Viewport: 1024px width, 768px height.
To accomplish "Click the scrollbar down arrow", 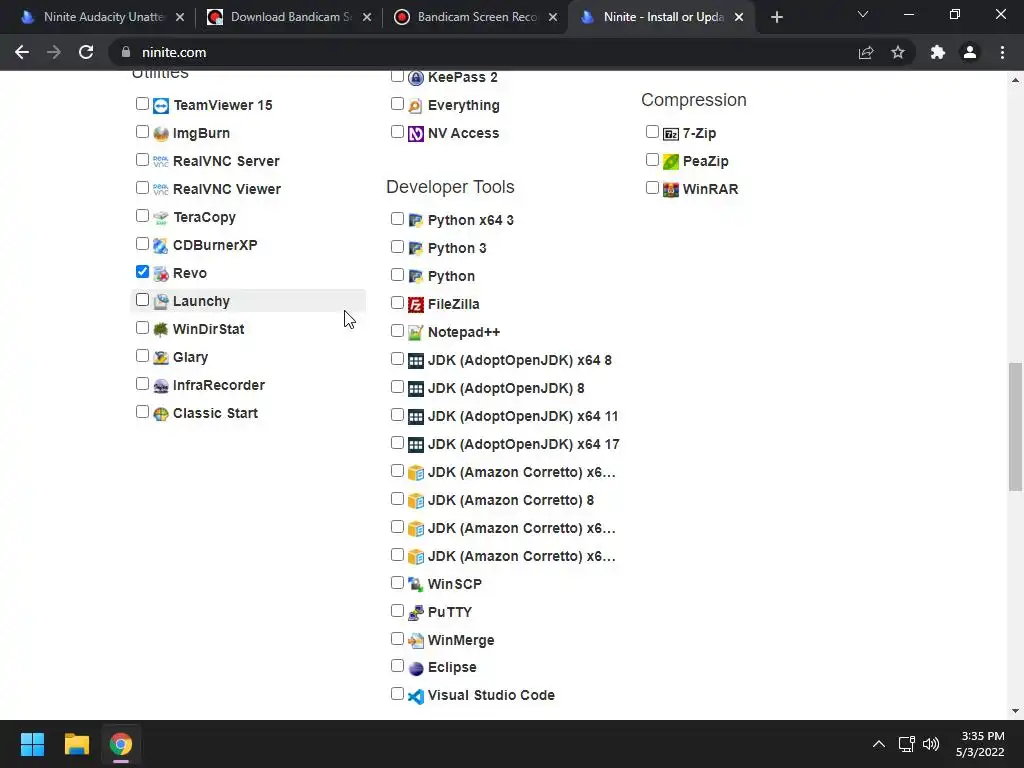I will click(1015, 711).
